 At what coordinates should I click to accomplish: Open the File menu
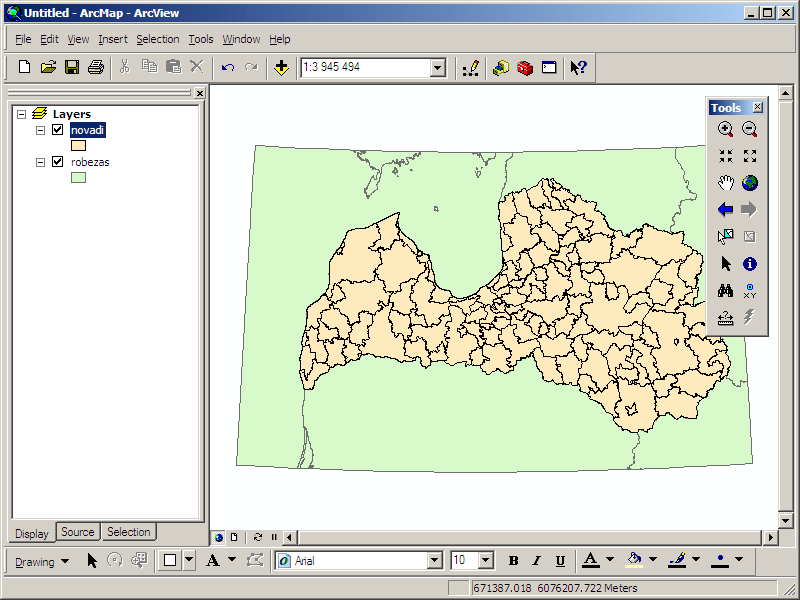(x=23, y=39)
